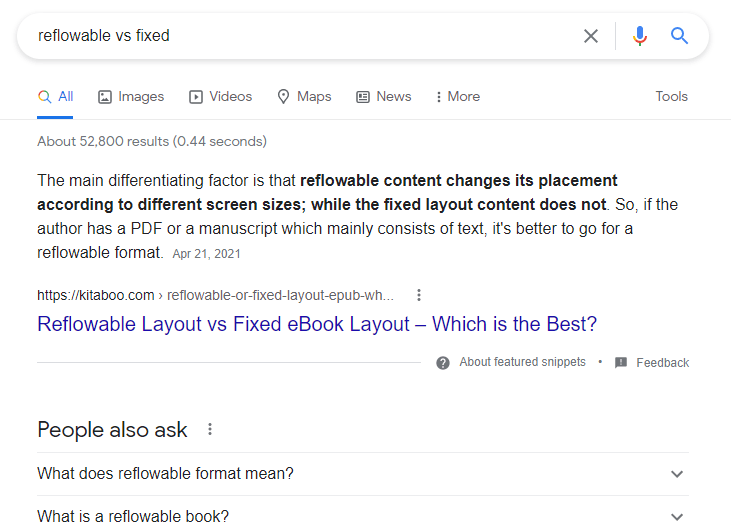Image resolution: width=731 pixels, height=531 pixels.
Task: Click the question mark icon beside About featured snippets
Action: (x=443, y=362)
